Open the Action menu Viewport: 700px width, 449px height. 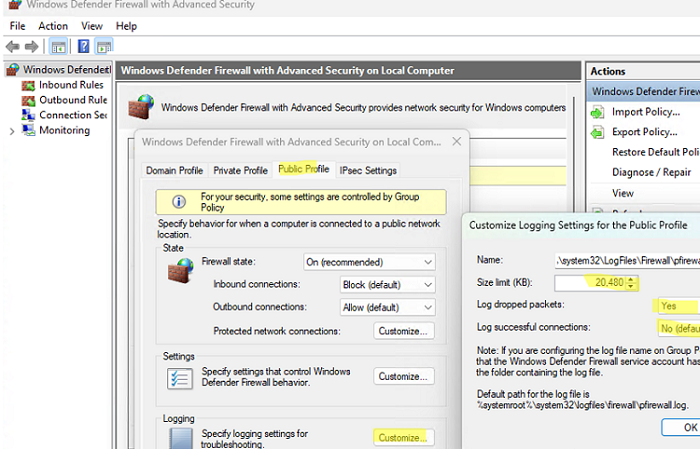coord(53,25)
